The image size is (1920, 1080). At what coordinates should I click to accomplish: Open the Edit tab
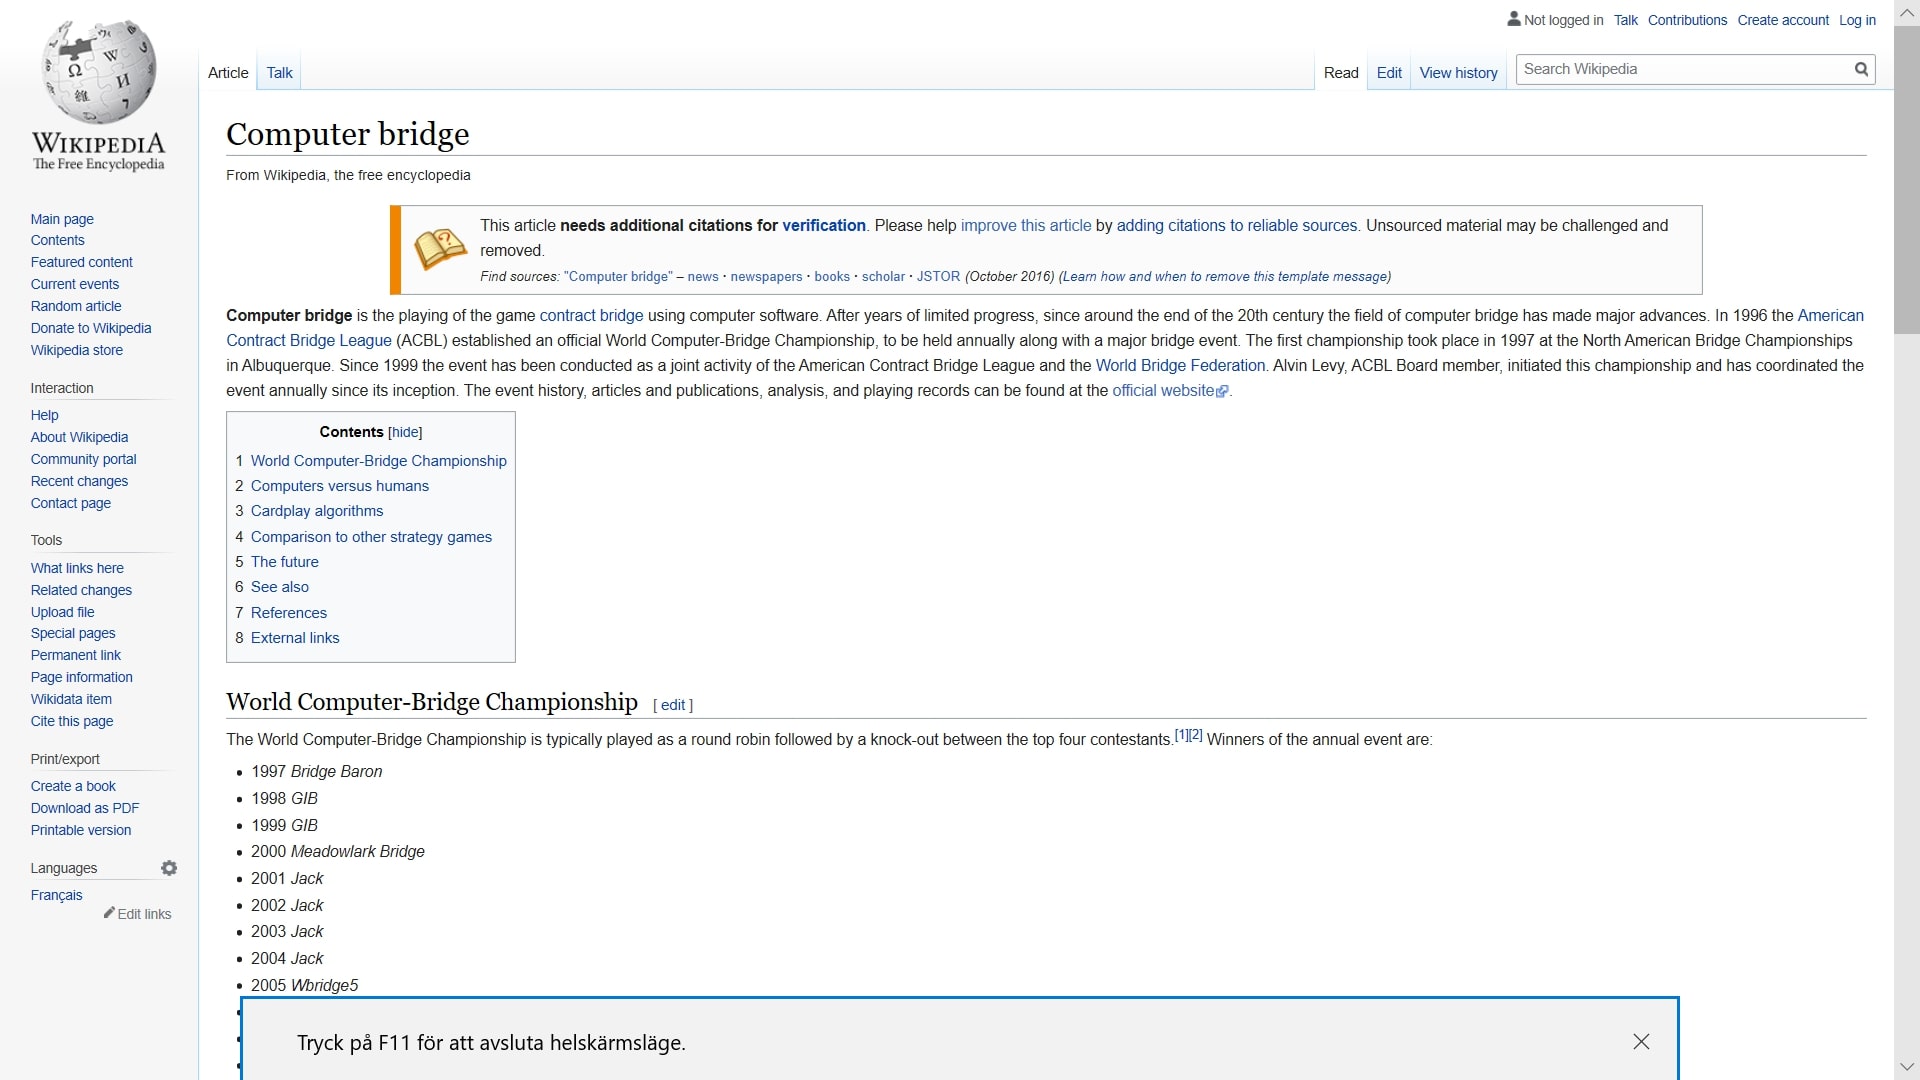pyautogui.click(x=1389, y=73)
